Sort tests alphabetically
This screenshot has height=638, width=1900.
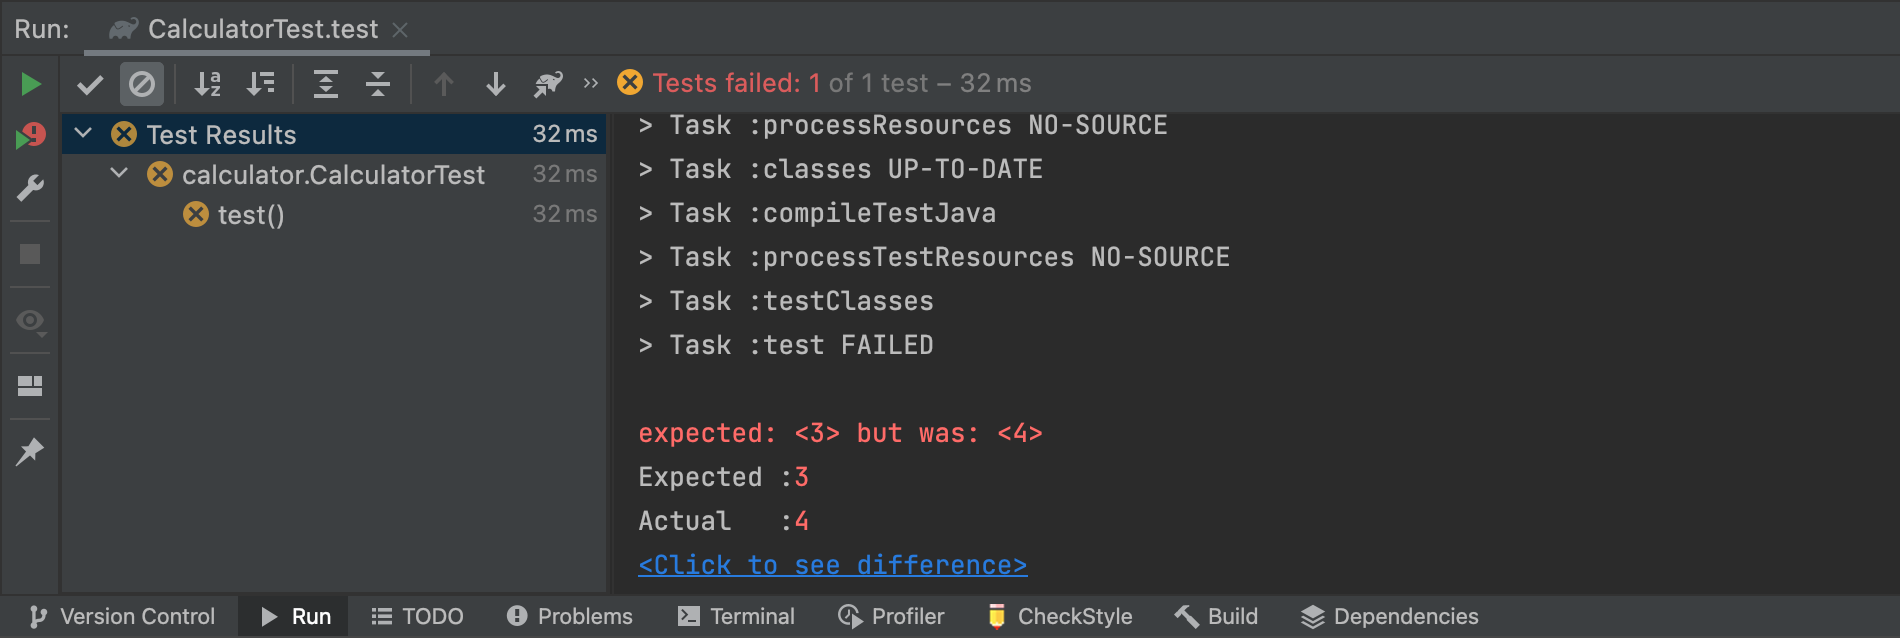pos(207,84)
